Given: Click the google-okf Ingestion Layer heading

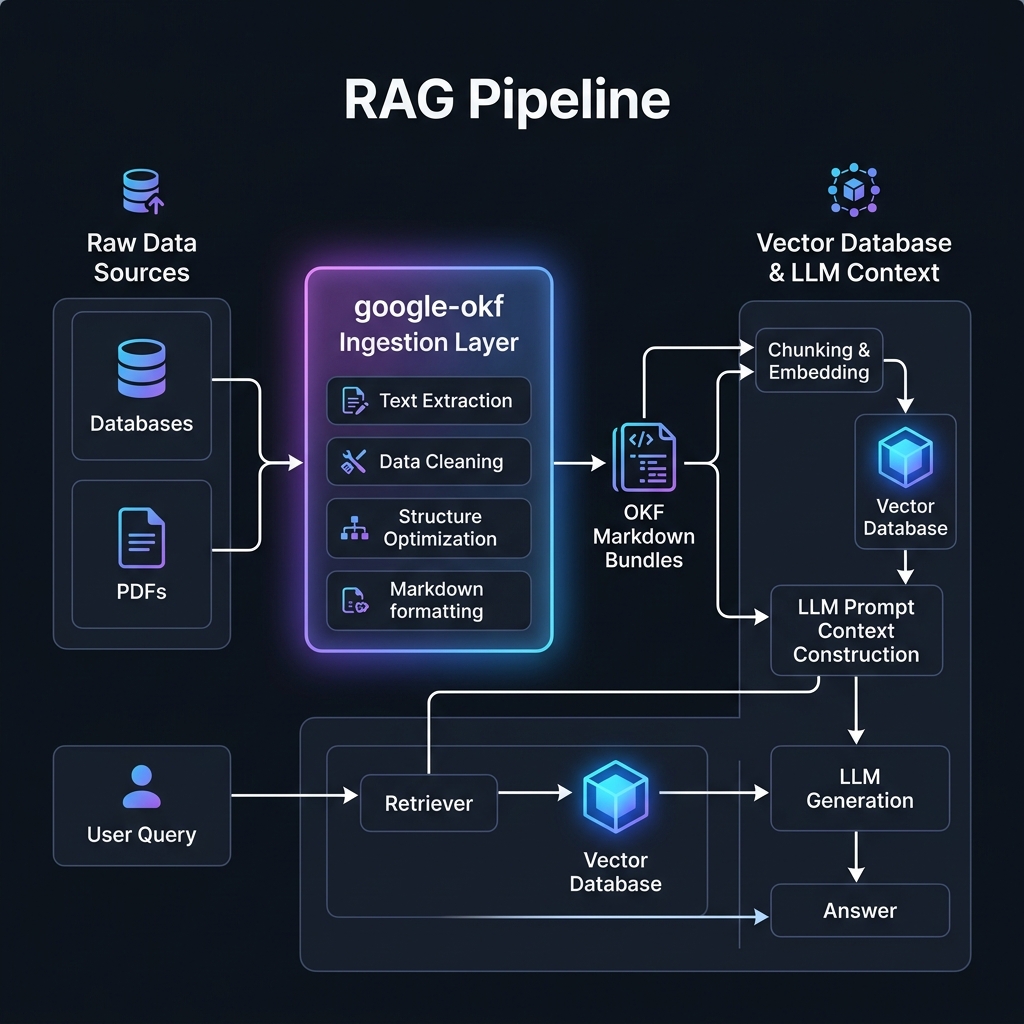Looking at the screenshot, I should tap(428, 324).
